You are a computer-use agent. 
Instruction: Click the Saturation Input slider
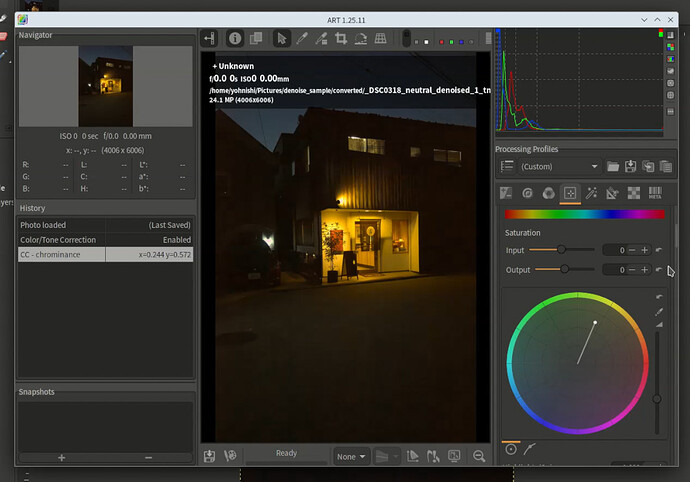[561, 249]
